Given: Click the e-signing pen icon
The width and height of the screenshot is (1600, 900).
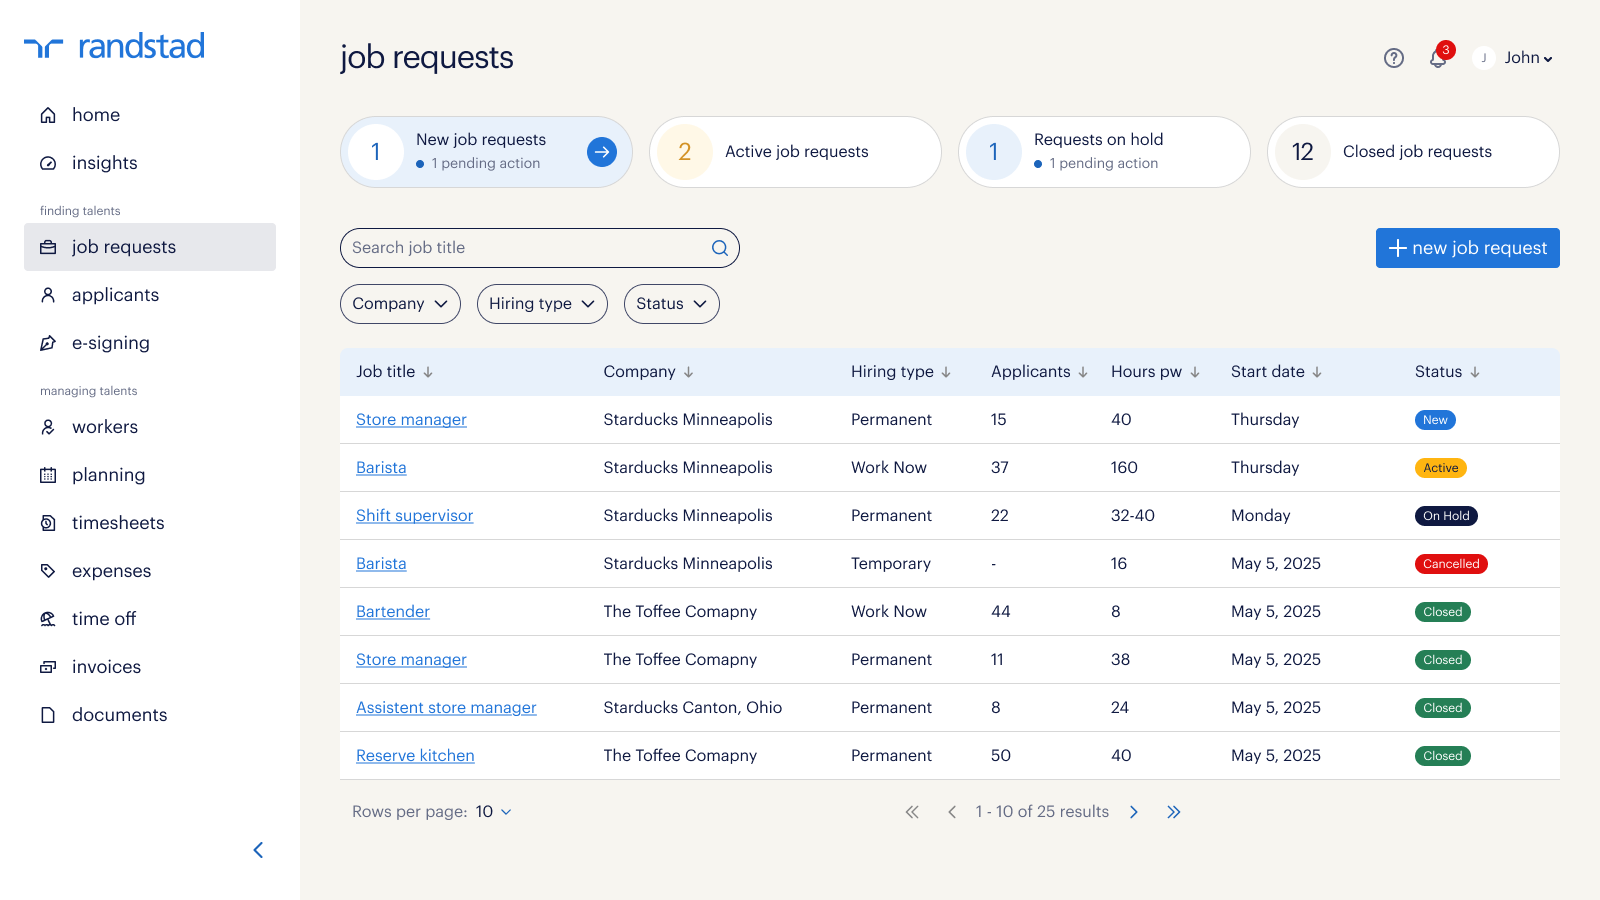Looking at the screenshot, I should click(x=48, y=343).
